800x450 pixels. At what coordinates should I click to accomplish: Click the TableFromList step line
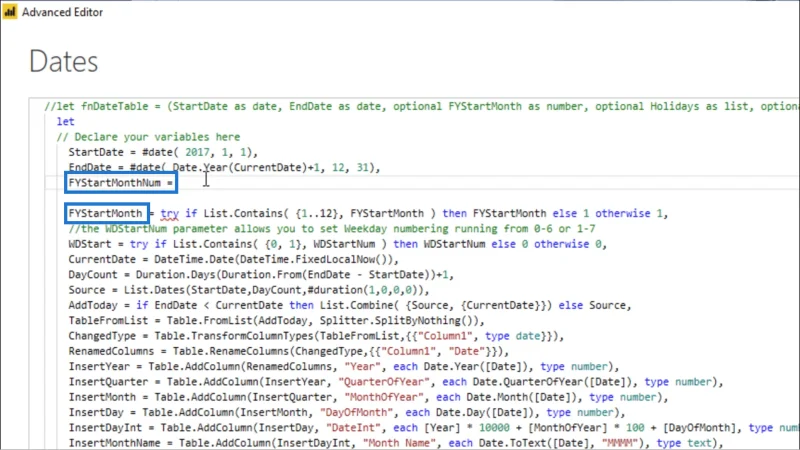click(x=277, y=320)
